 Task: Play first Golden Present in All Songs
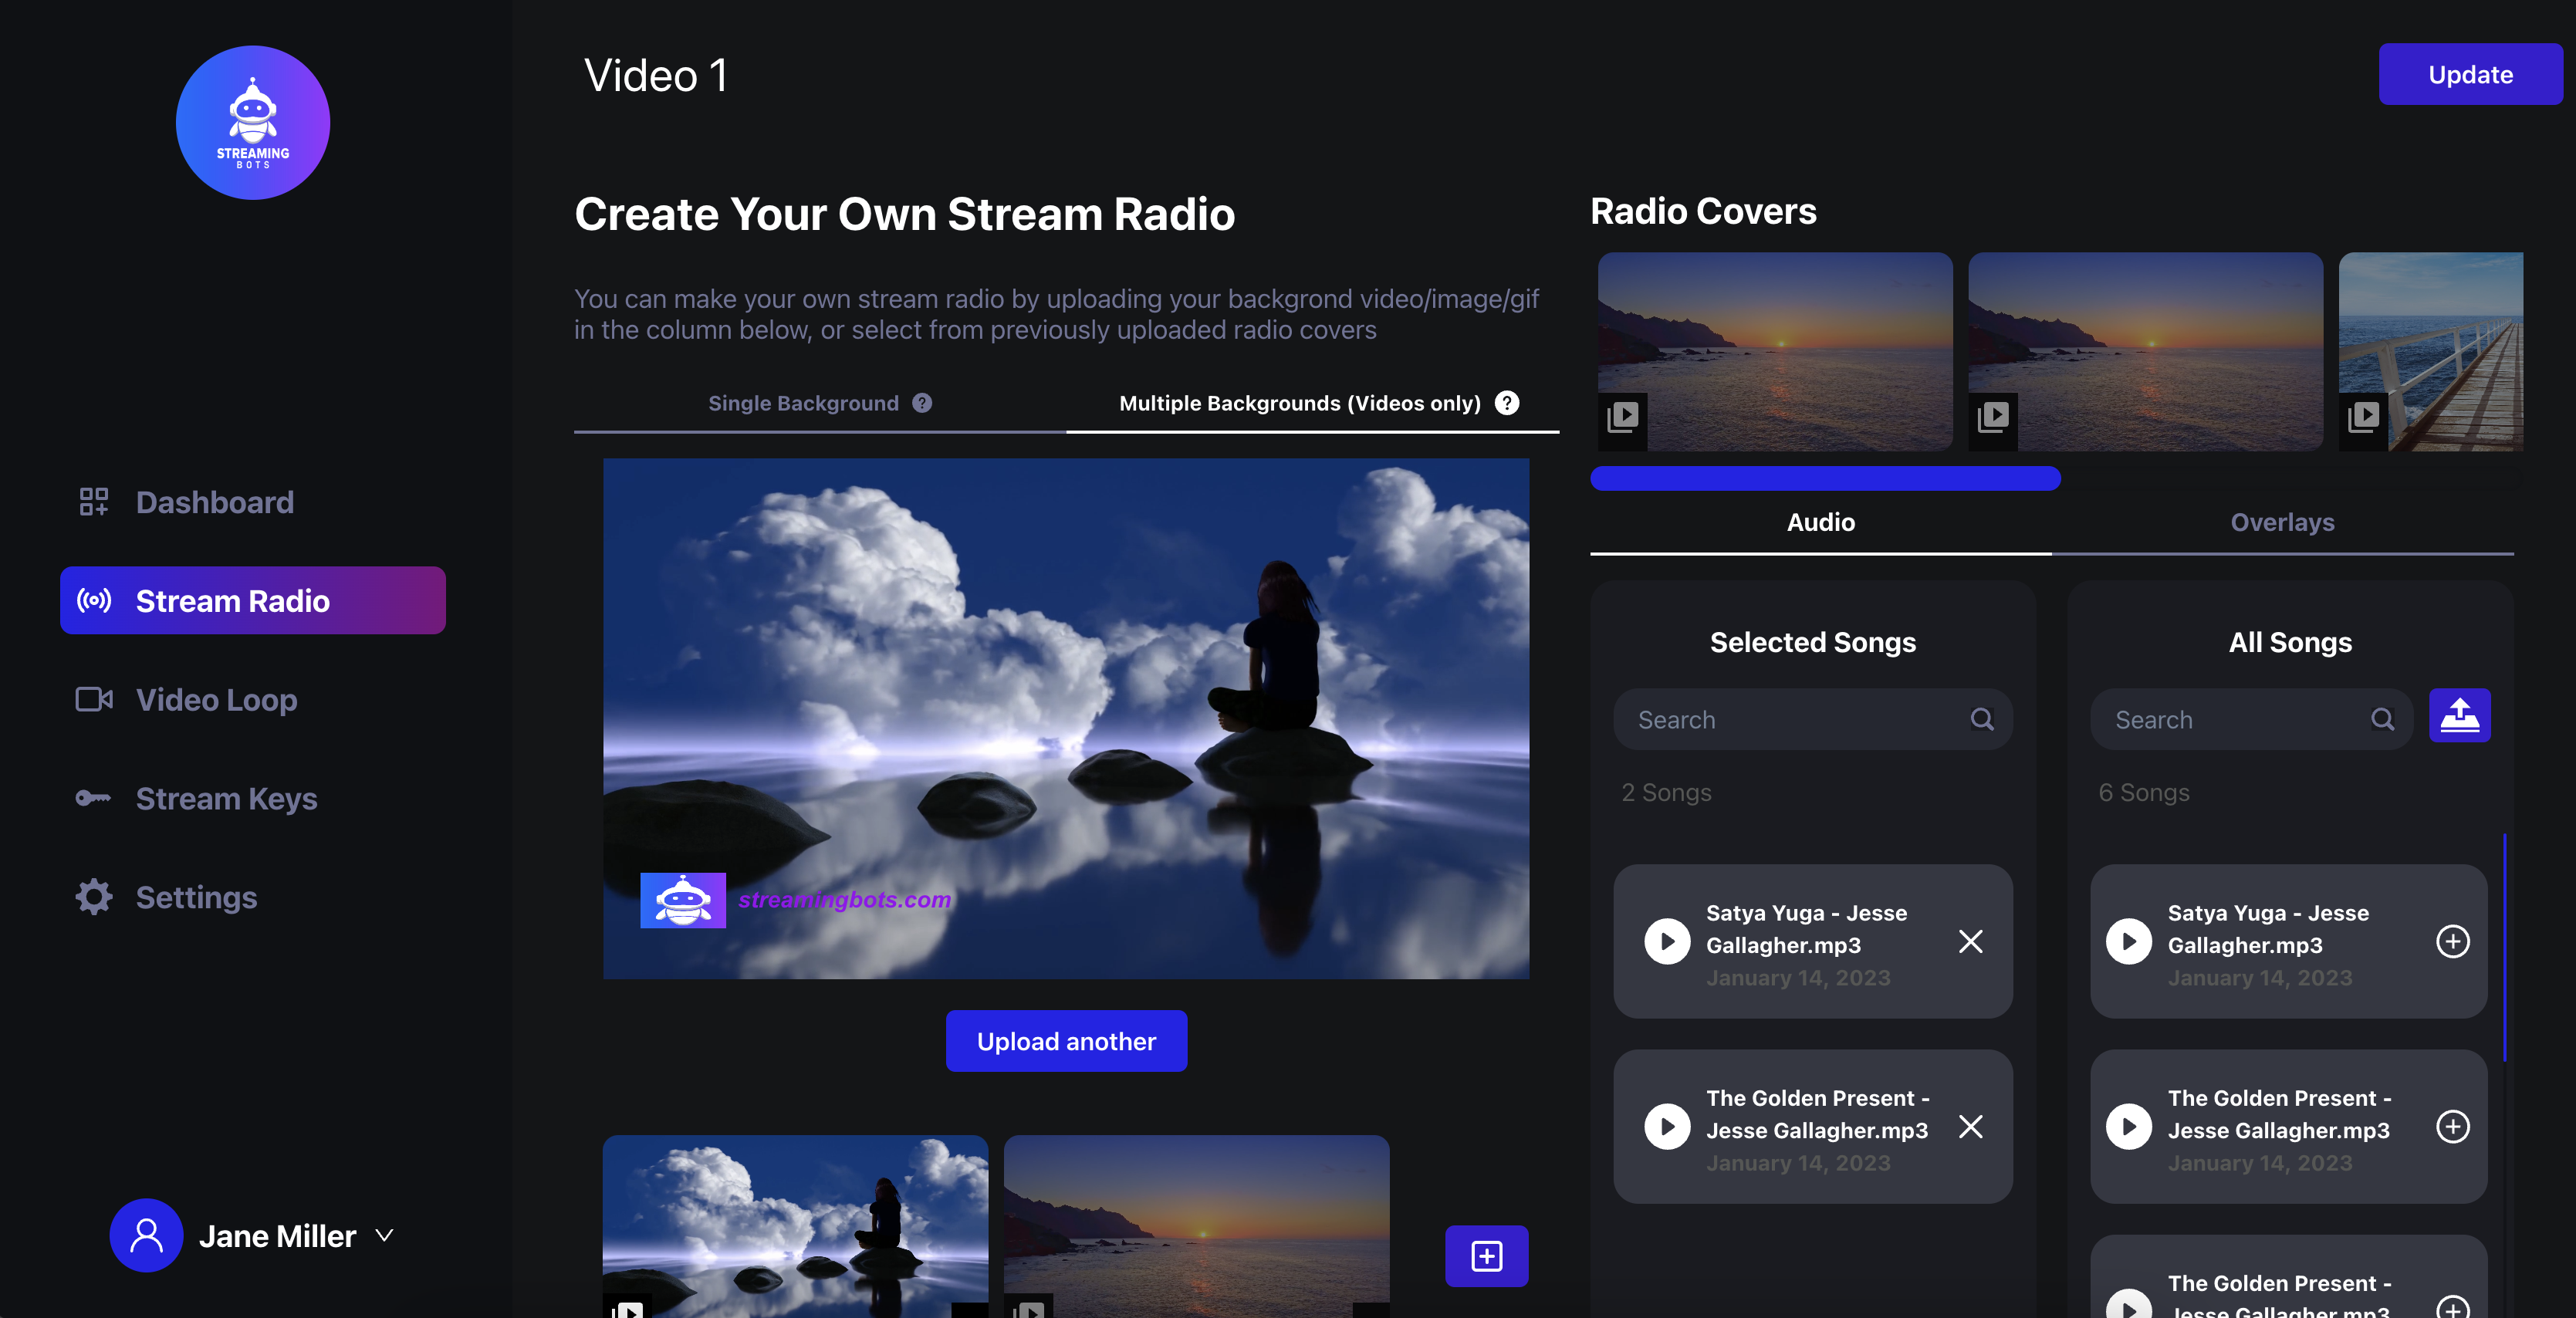click(2128, 1126)
